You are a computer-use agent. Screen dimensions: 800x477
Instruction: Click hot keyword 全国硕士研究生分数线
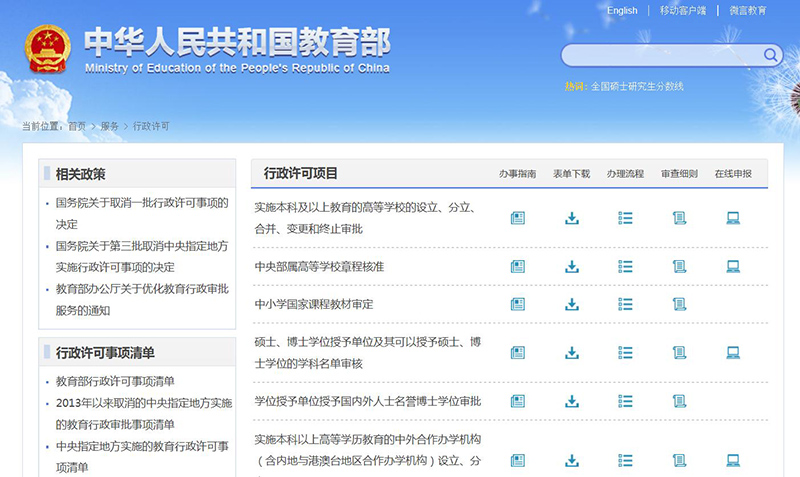(637, 86)
